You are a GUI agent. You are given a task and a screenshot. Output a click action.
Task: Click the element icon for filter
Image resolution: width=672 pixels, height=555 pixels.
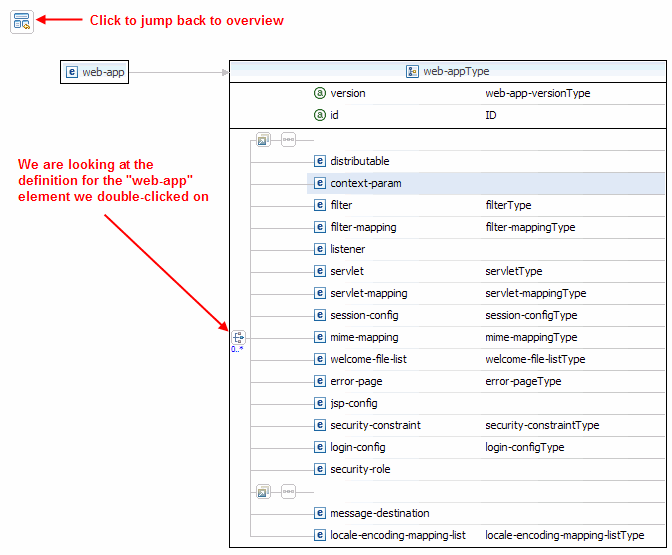[x=320, y=205]
